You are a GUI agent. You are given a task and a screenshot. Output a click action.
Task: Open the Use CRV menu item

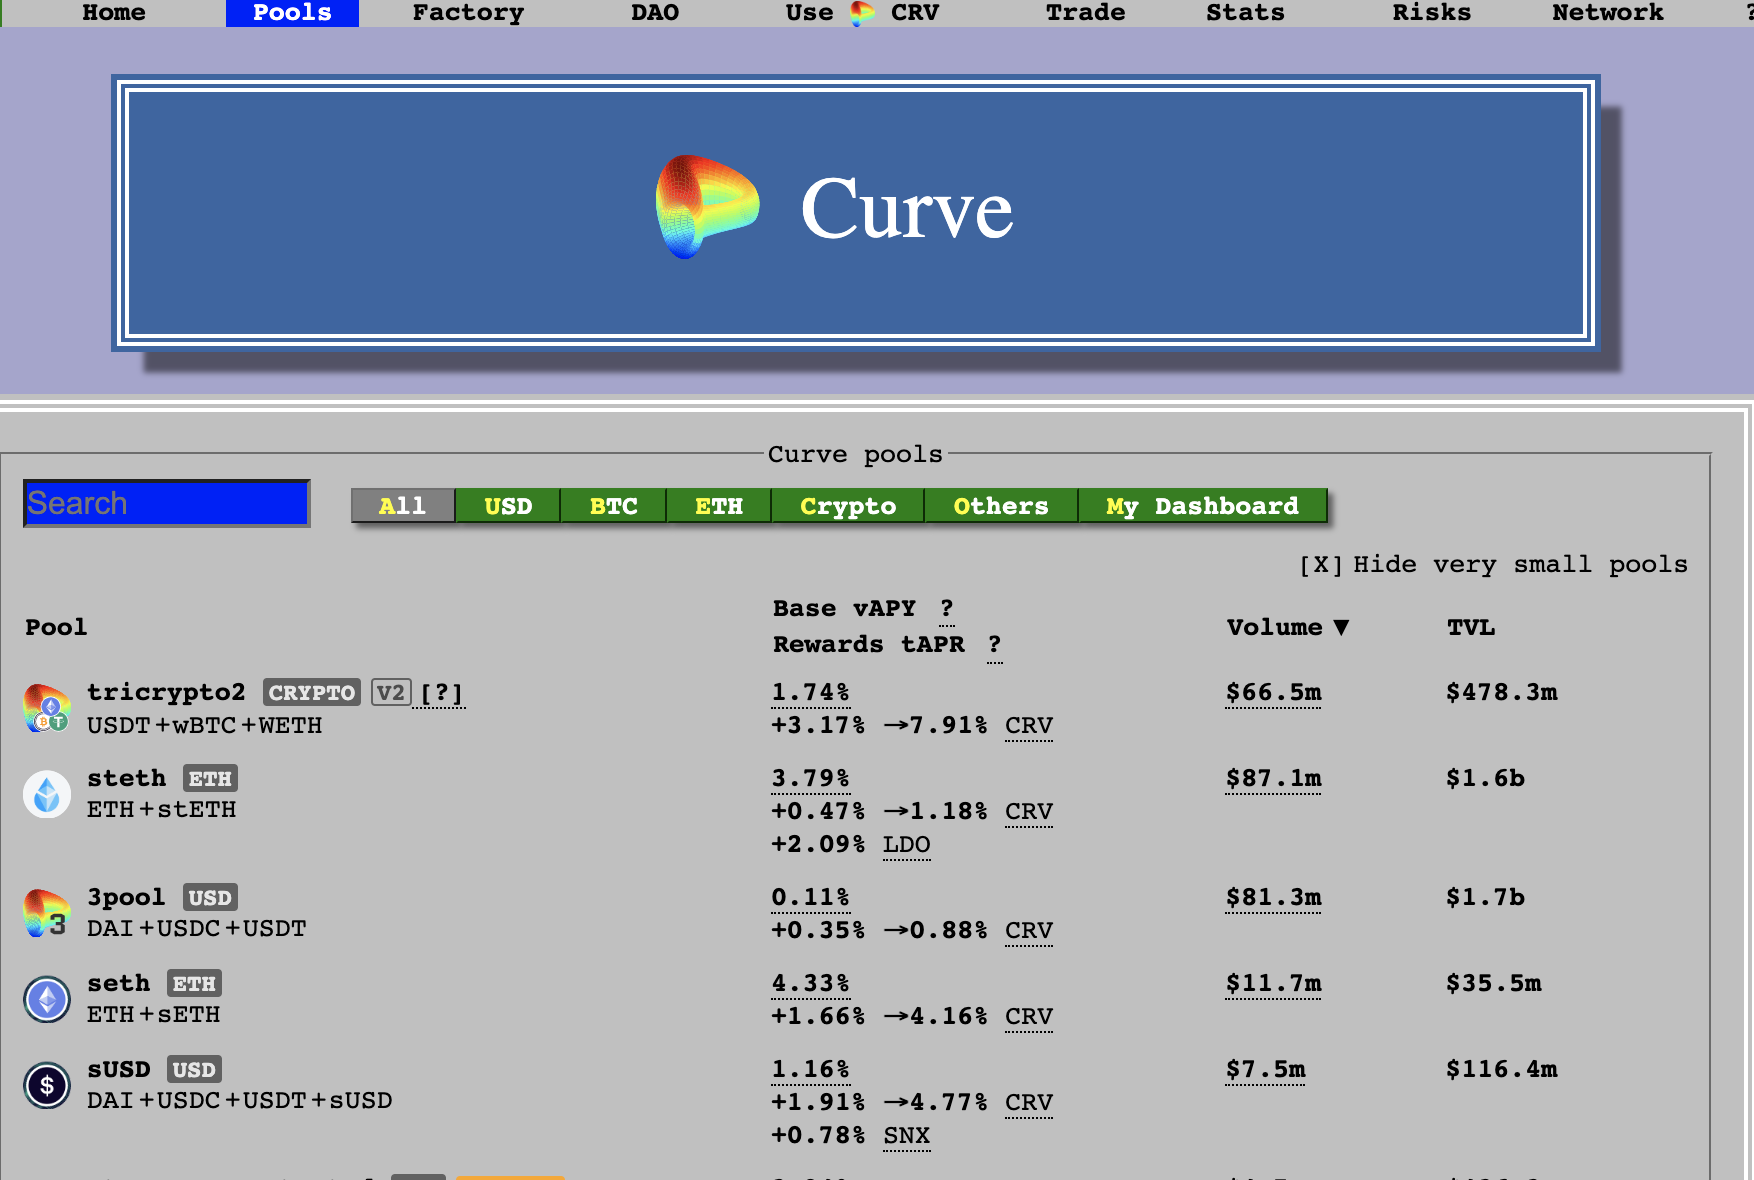pos(862,13)
